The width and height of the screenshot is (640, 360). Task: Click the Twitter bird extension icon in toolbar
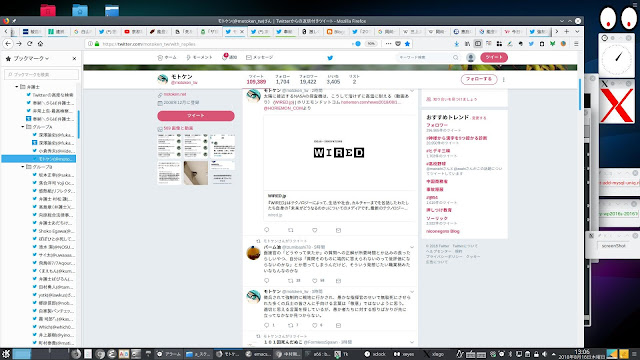[x=531, y=44]
